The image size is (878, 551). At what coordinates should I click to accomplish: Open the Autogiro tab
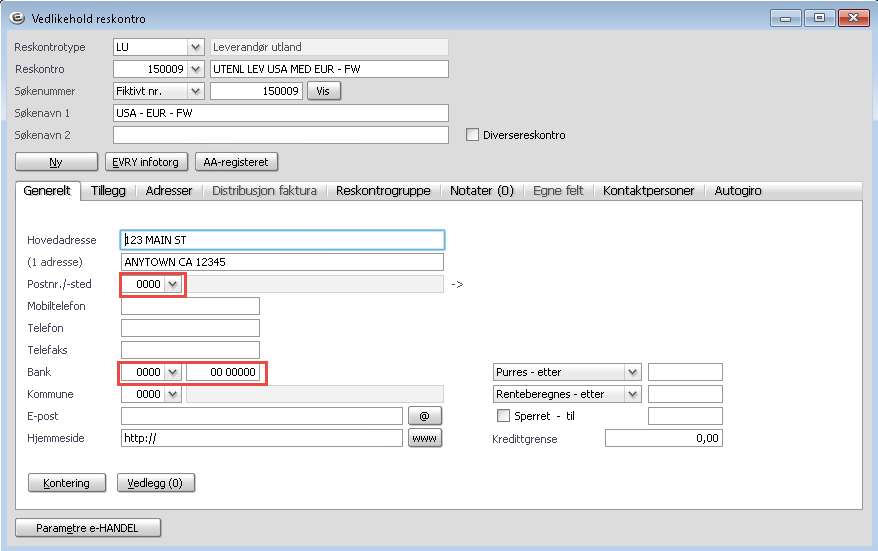(x=737, y=190)
